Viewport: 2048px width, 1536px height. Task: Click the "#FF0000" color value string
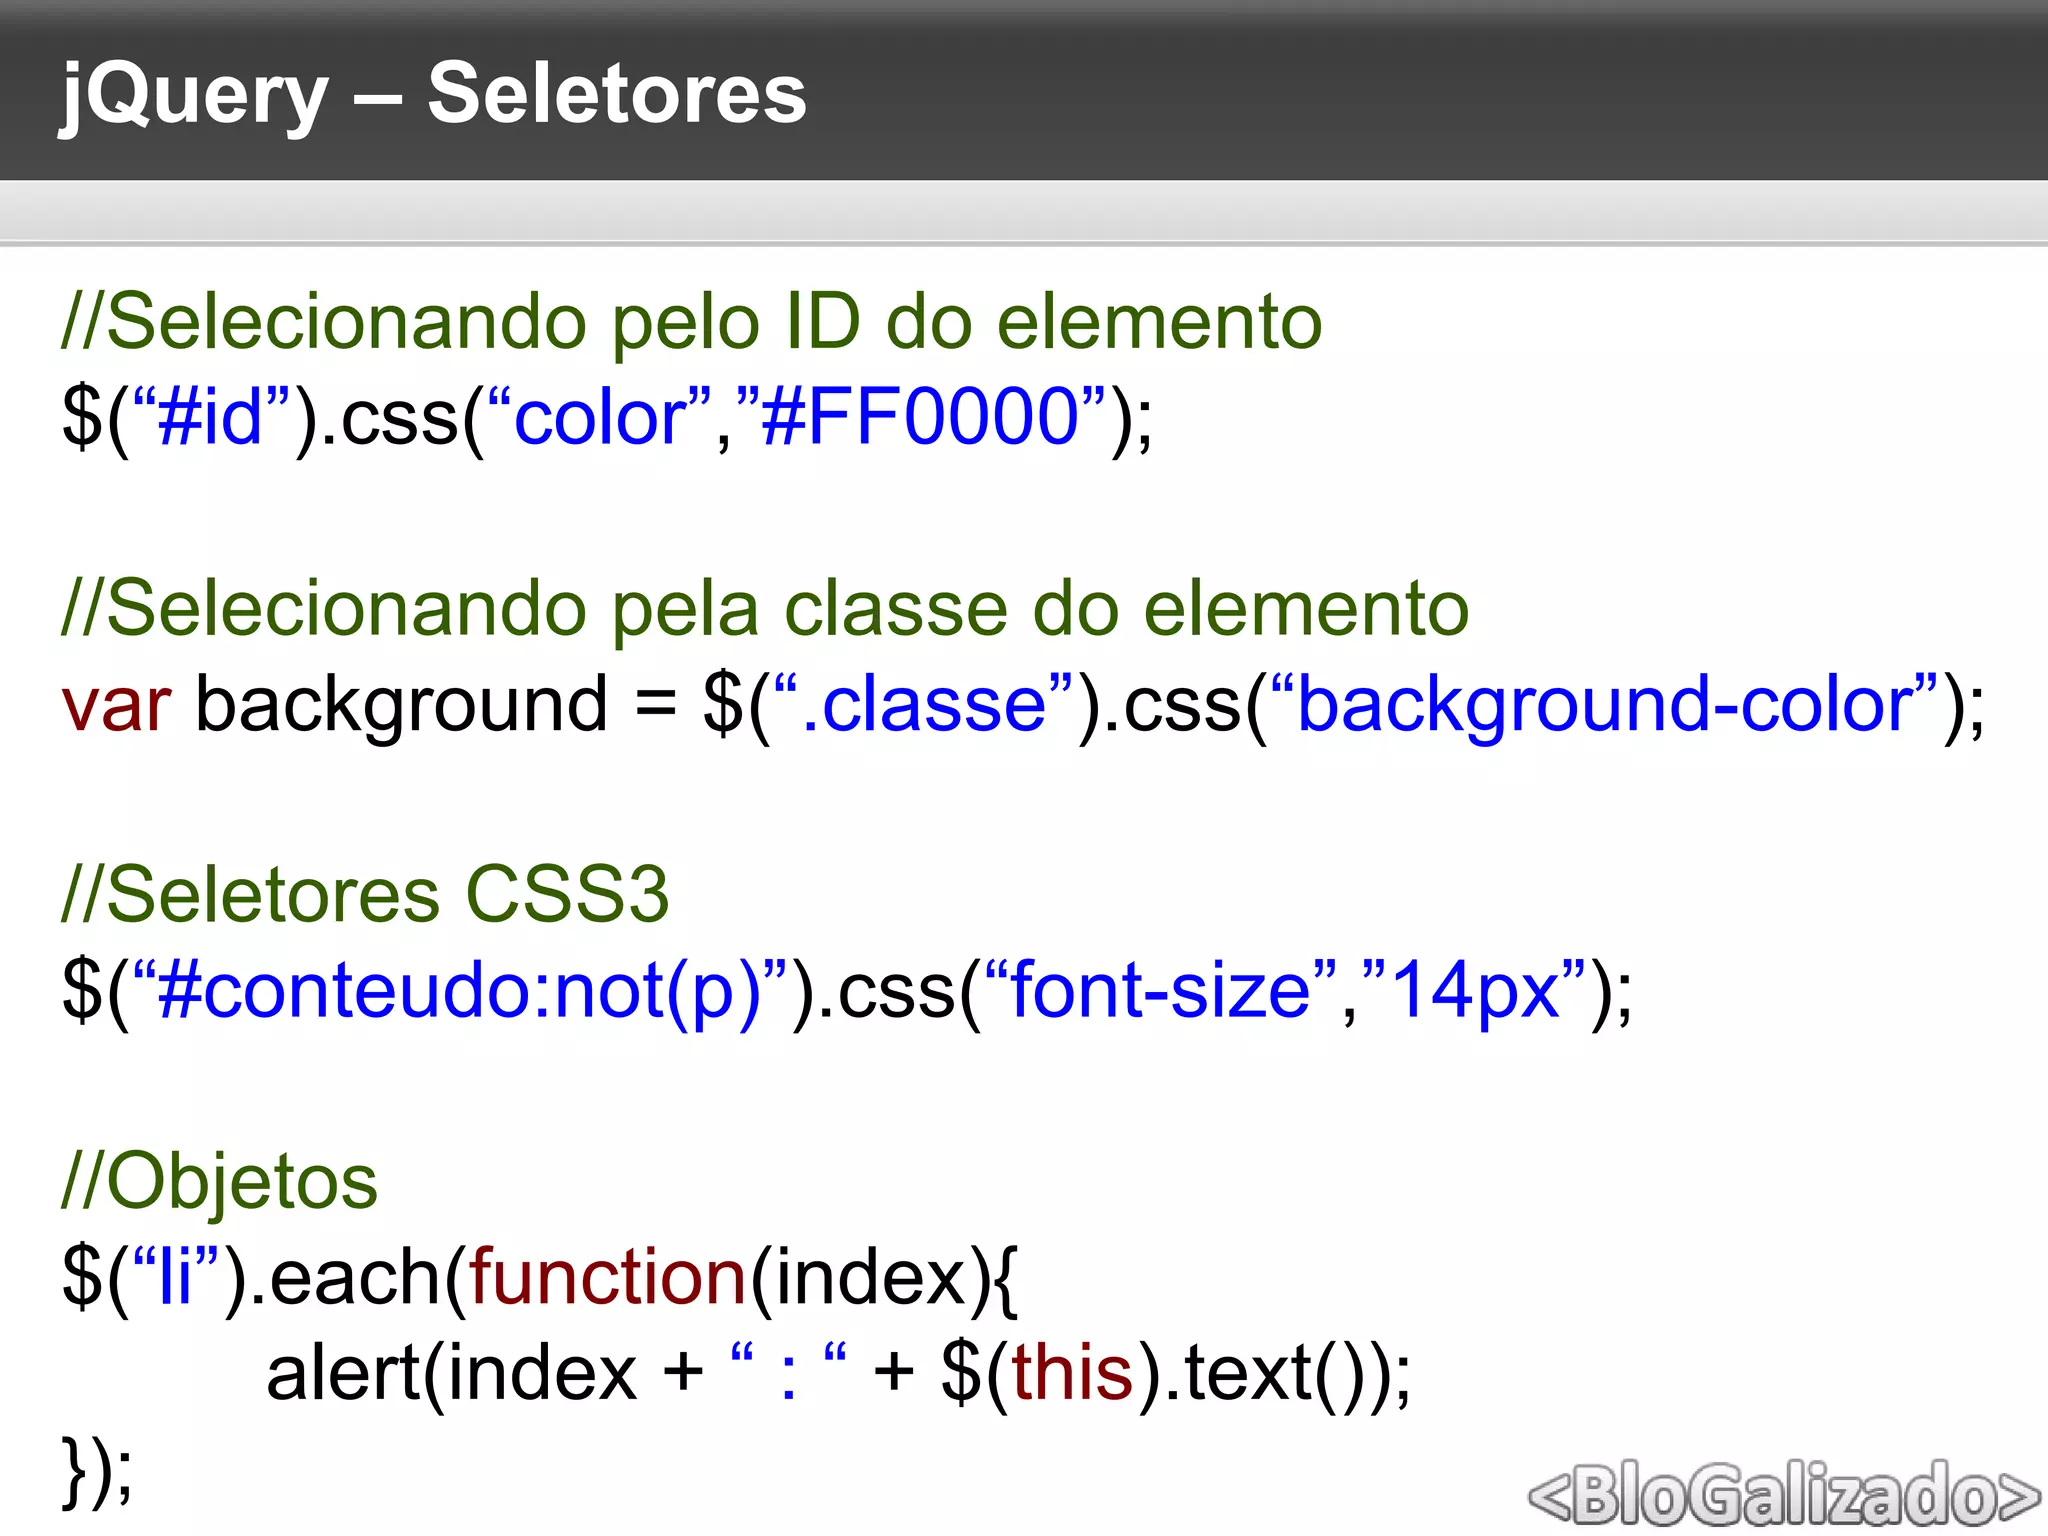(x=920, y=417)
